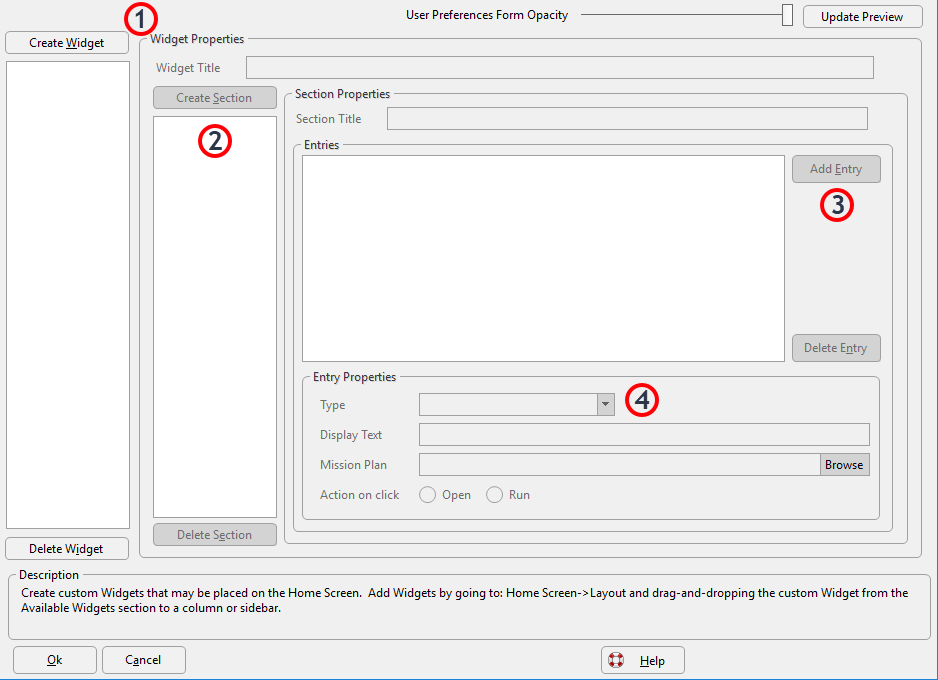Click the Add Entry button
938x680 pixels.
[836, 169]
